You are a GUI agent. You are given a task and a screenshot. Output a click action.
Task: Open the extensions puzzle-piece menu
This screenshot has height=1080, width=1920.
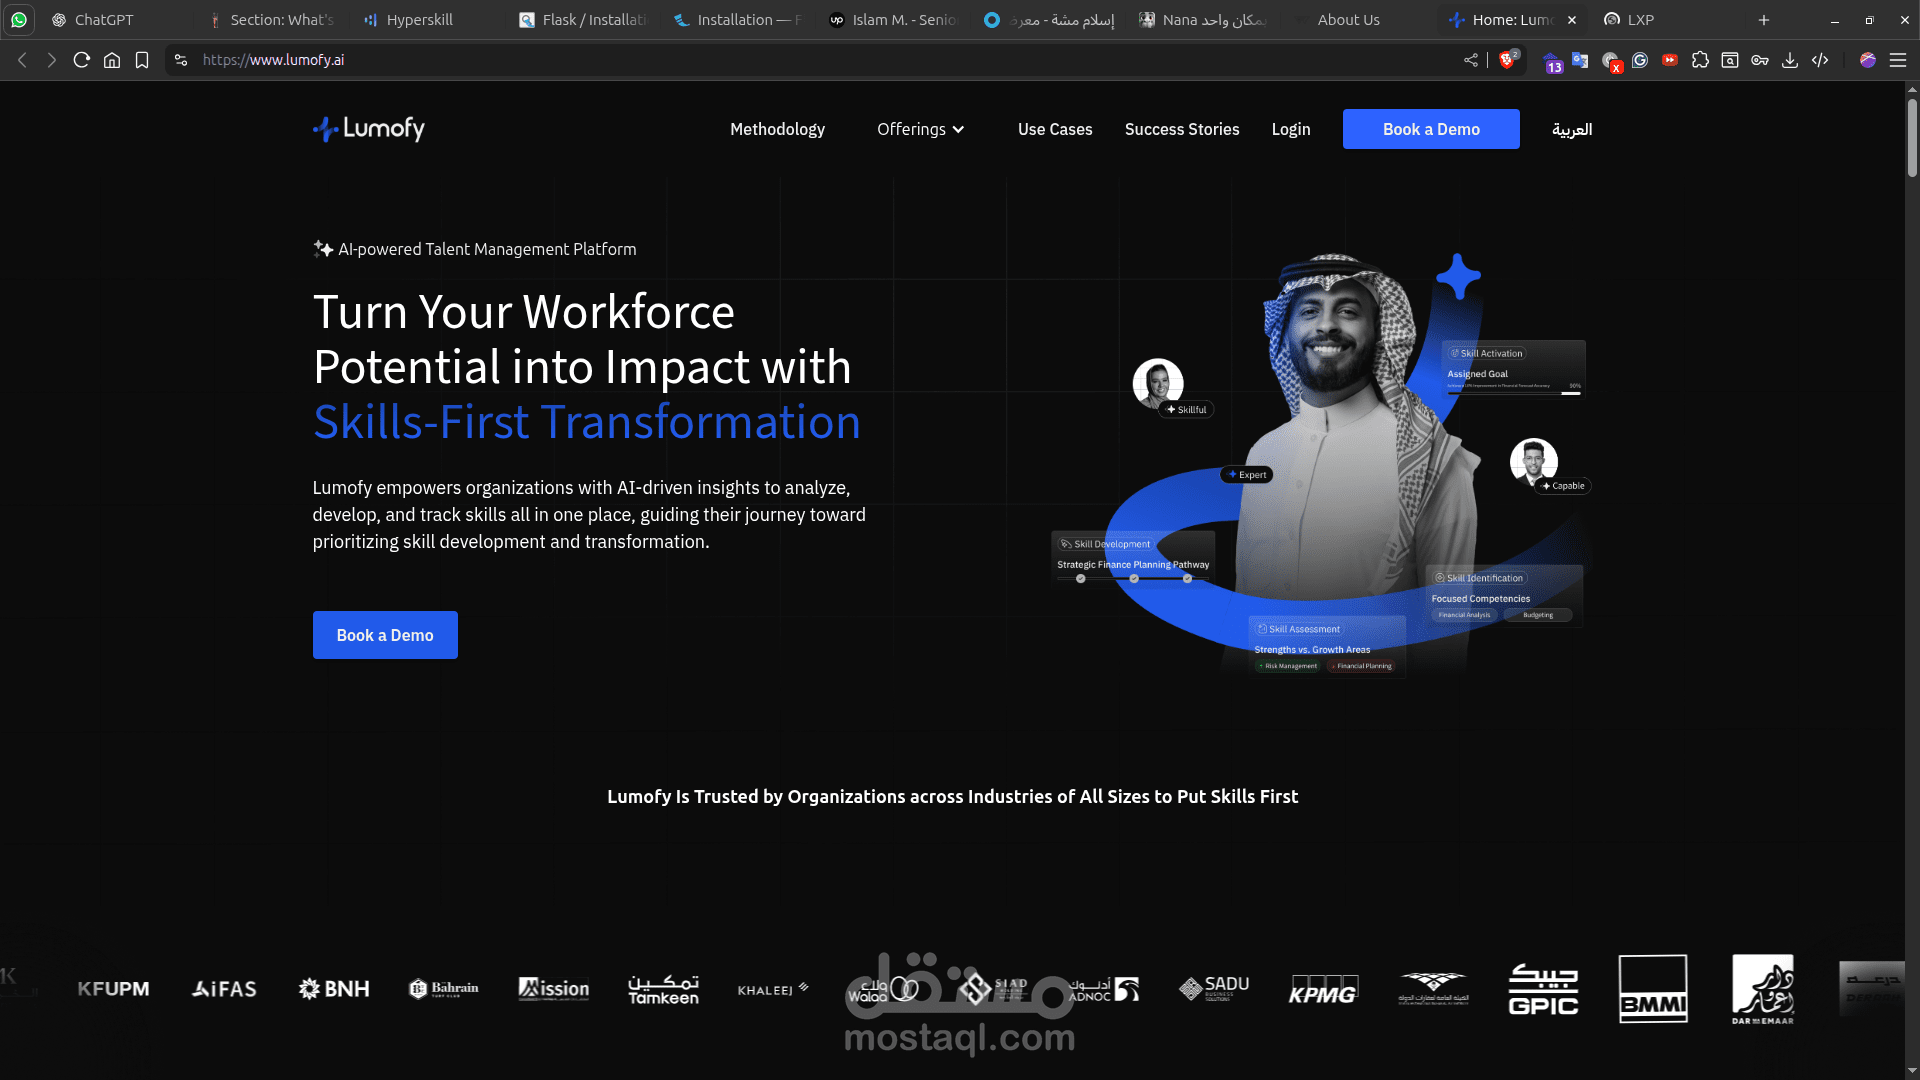click(x=1700, y=60)
